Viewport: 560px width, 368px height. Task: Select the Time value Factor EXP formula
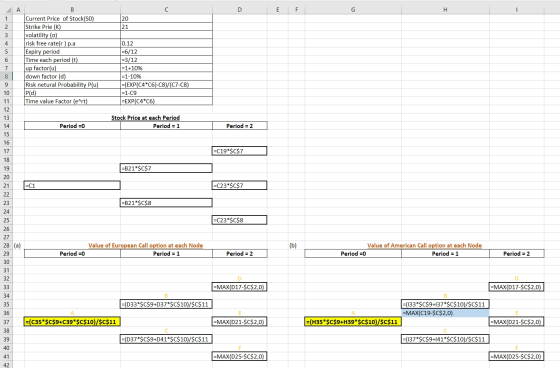coord(166,101)
